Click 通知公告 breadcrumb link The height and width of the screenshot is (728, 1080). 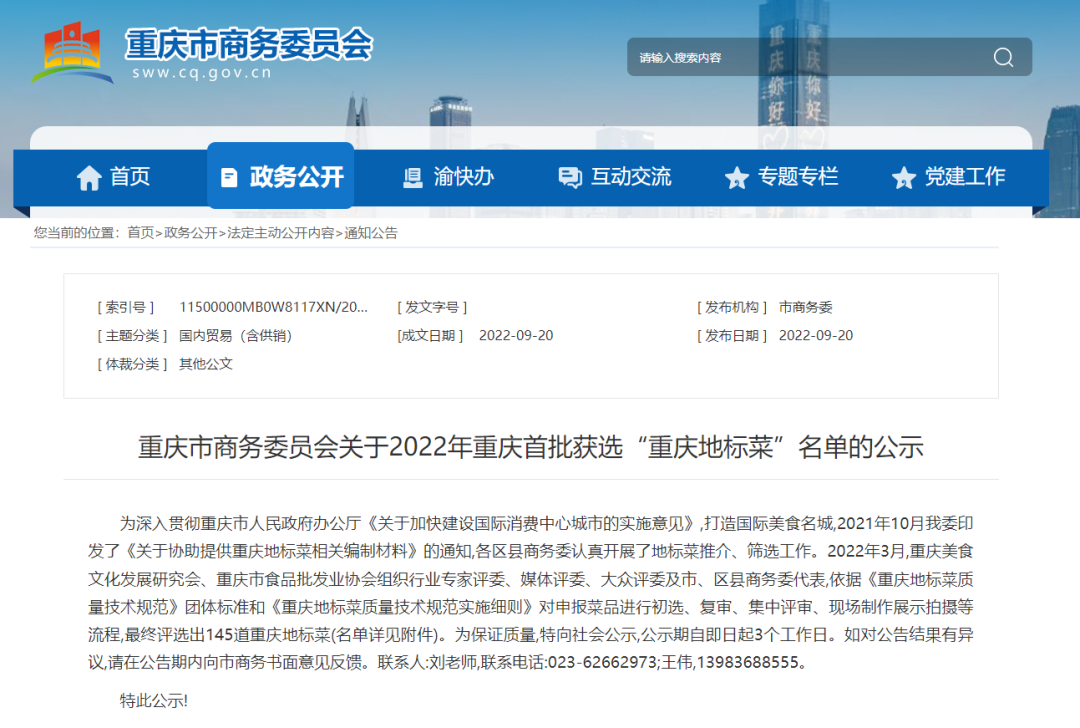[x=371, y=233]
